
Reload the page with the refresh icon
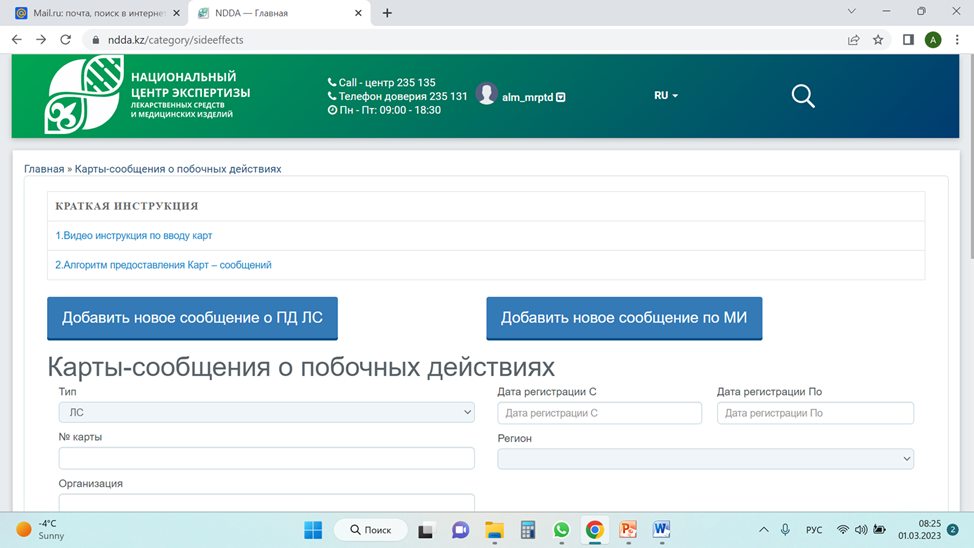(65, 40)
